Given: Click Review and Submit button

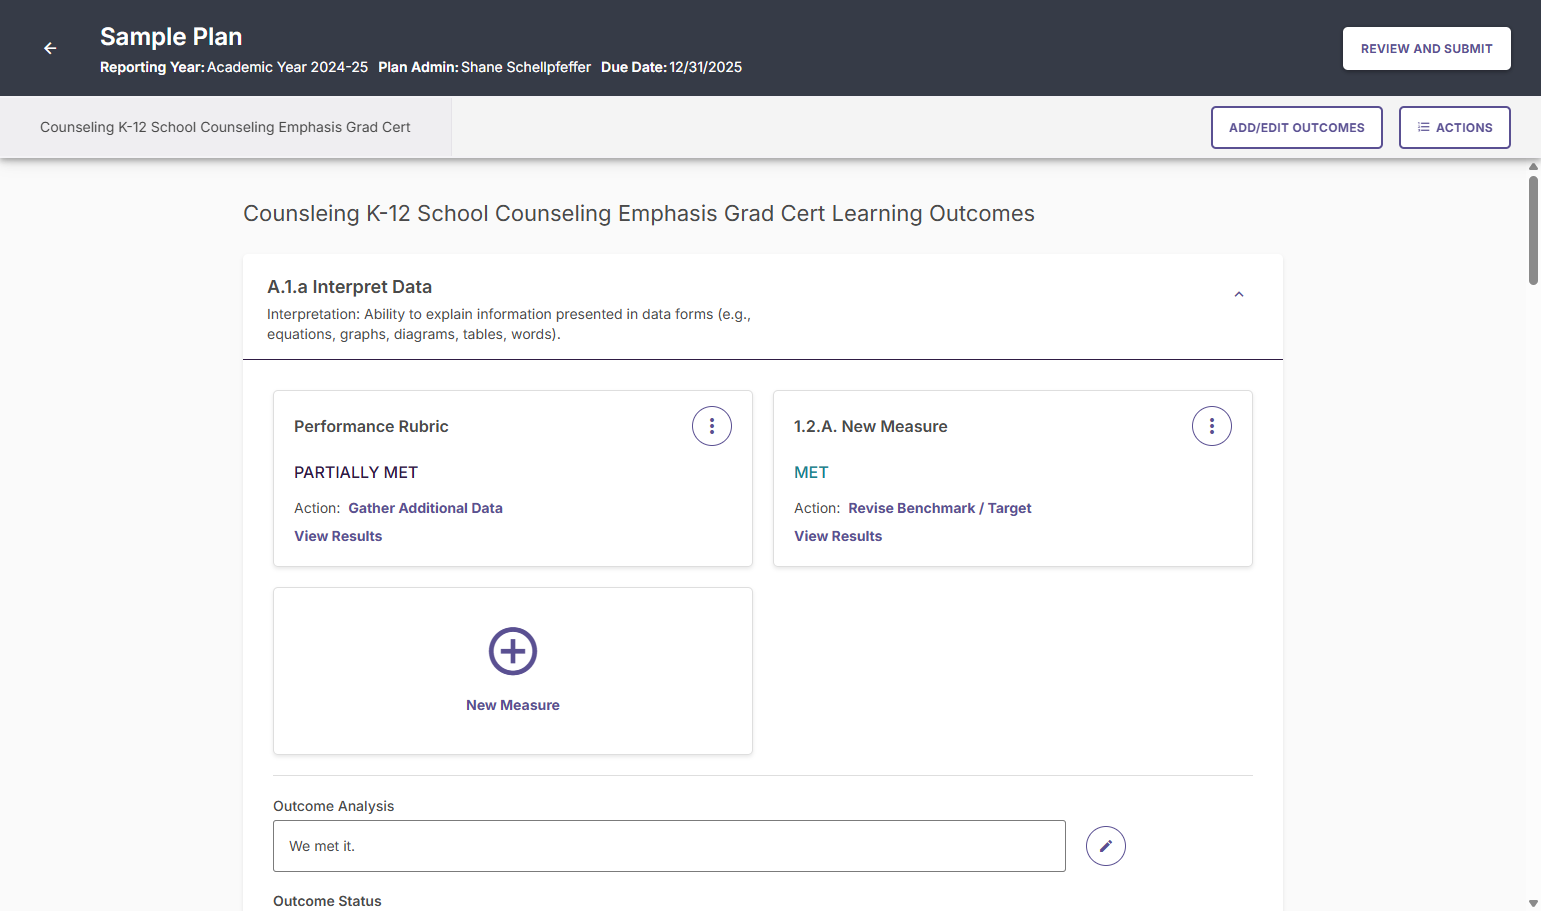Looking at the screenshot, I should (1426, 48).
